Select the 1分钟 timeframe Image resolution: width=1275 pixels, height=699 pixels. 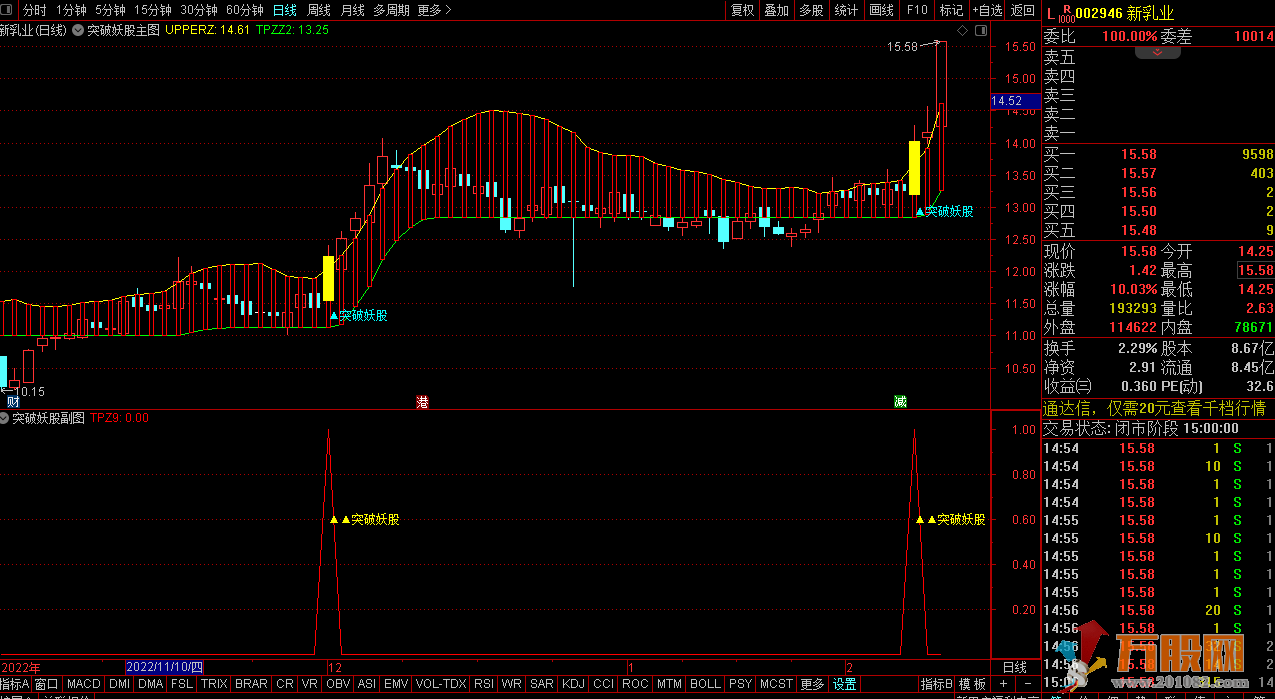(x=72, y=10)
